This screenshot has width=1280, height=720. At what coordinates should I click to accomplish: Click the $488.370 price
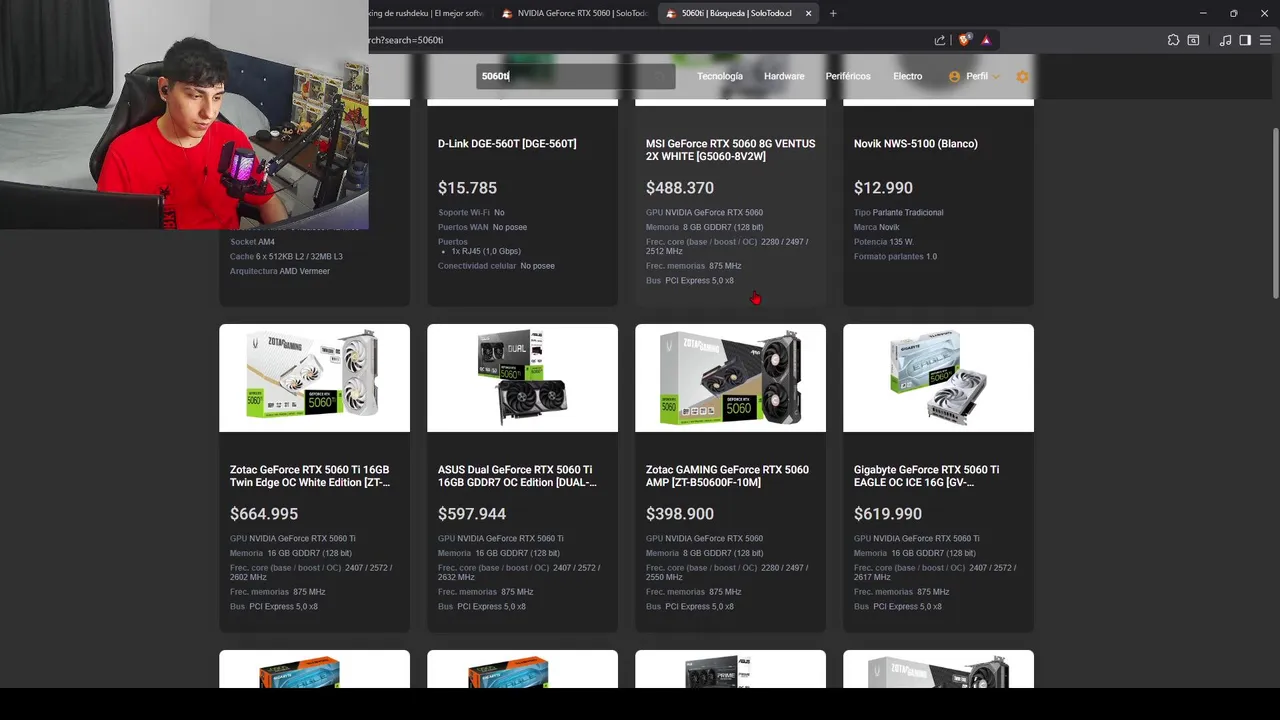click(680, 188)
